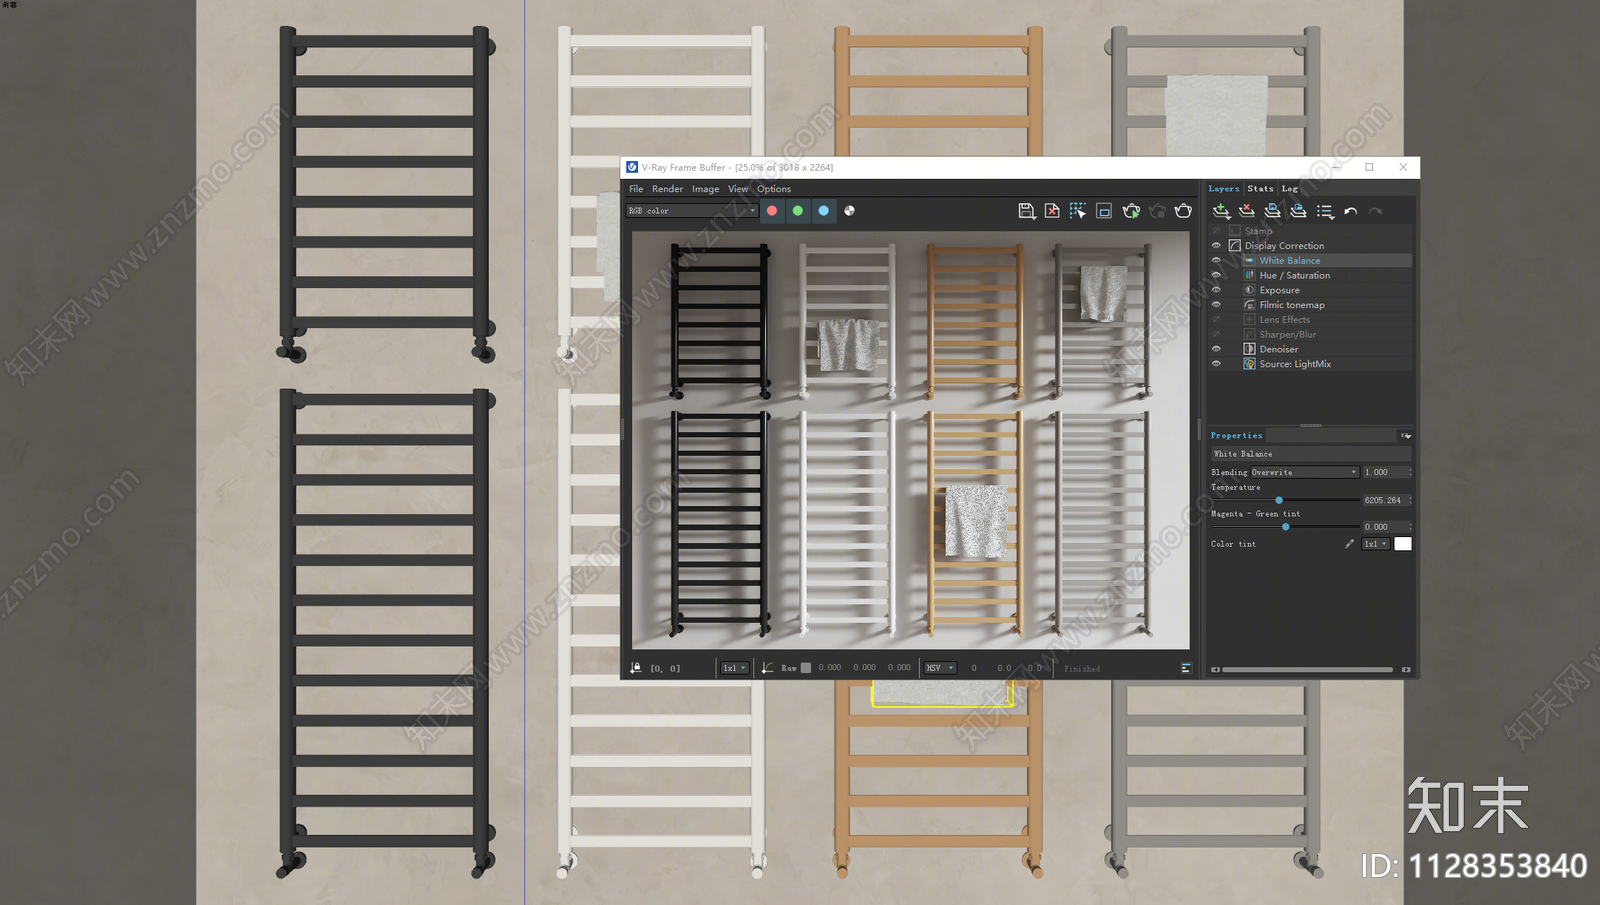Click the Properties panel horizontal scrollbar
This screenshot has height=905, width=1600.
(x=1308, y=669)
